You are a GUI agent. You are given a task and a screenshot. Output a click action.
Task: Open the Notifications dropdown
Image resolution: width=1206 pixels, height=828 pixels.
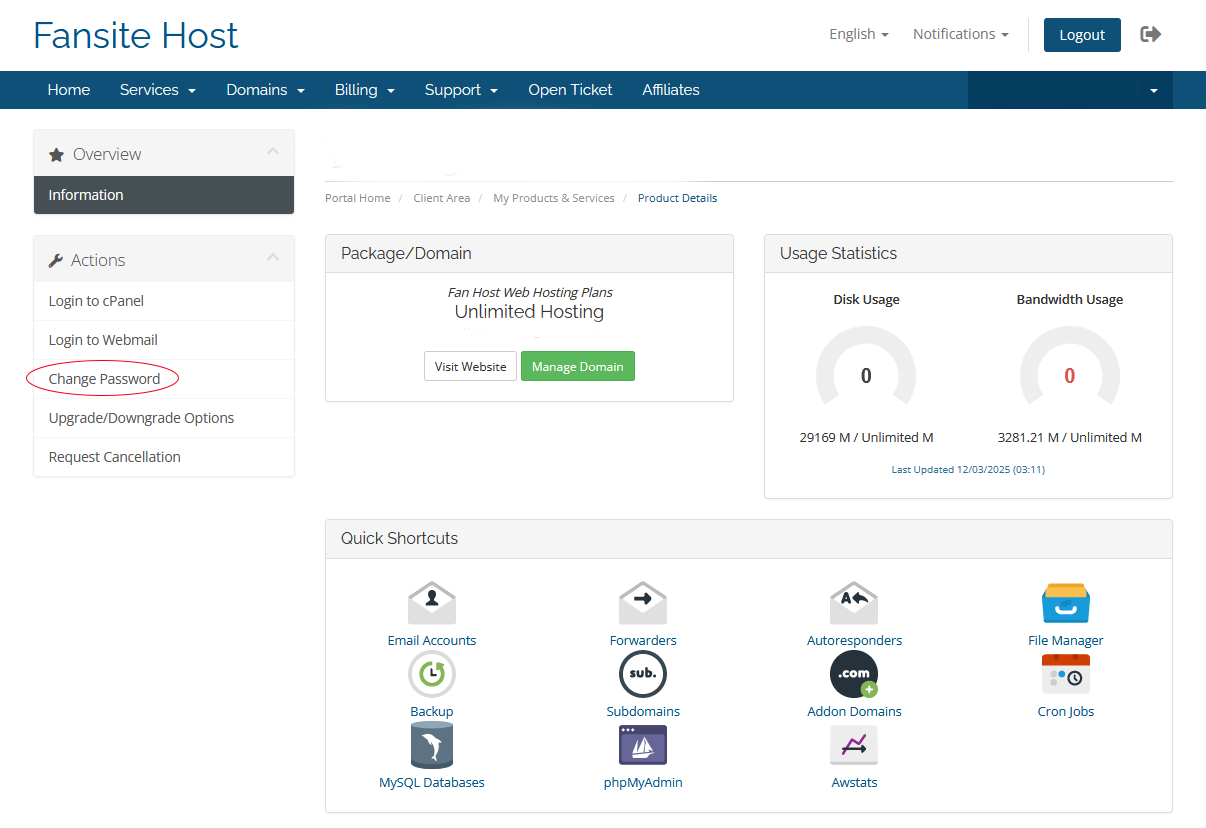tap(960, 34)
